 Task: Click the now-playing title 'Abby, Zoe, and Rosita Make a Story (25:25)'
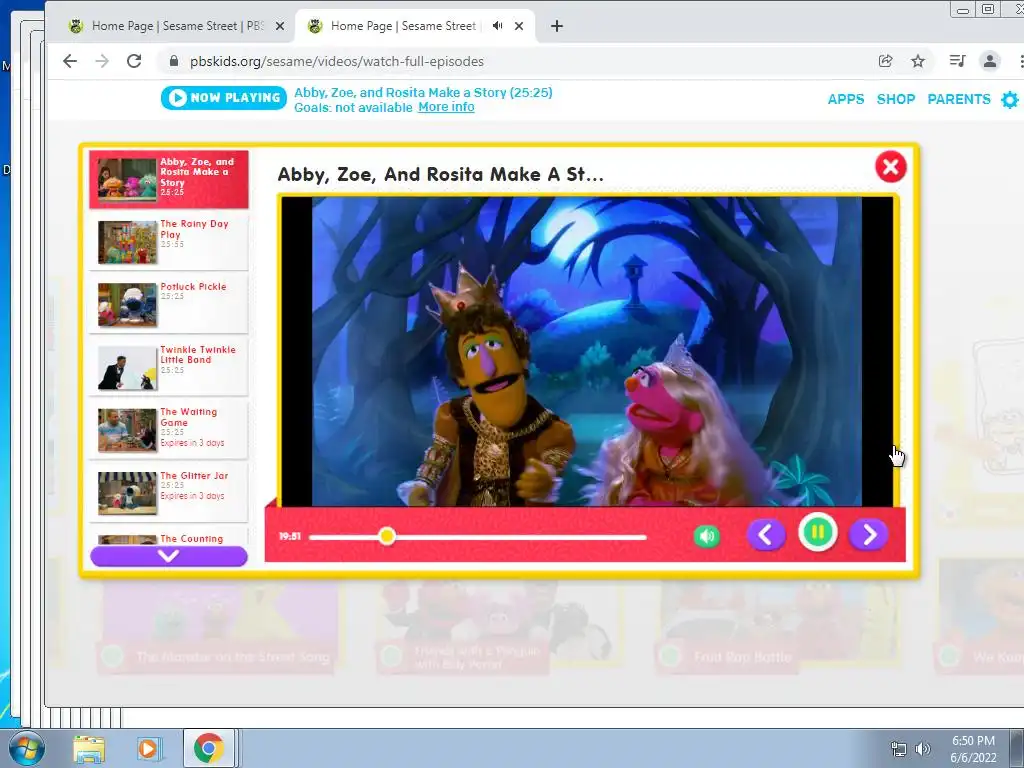[x=423, y=93]
